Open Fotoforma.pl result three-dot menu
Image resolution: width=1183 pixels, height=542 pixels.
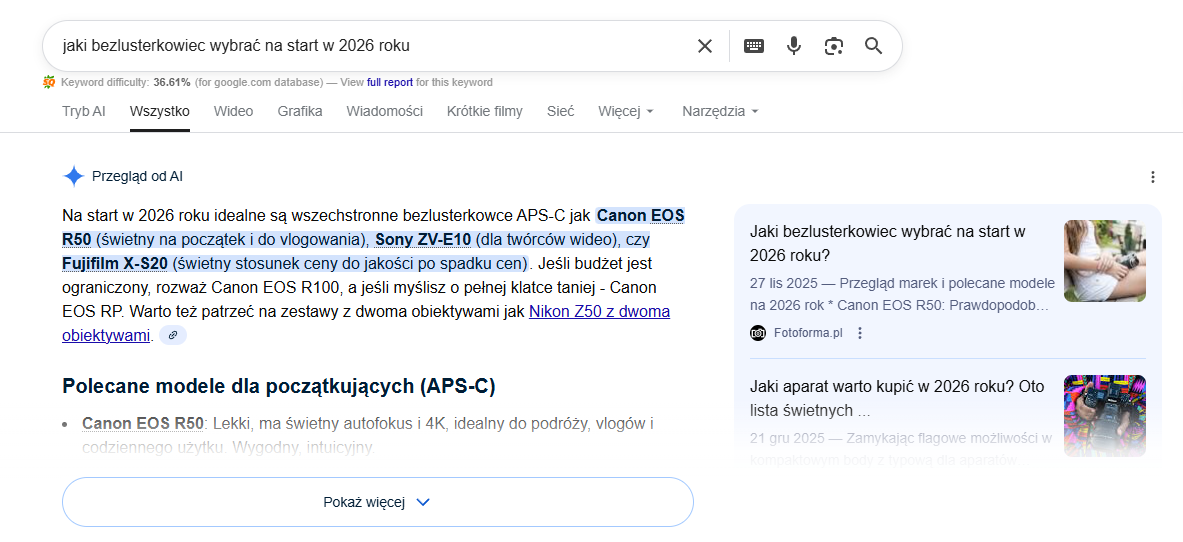coord(860,333)
